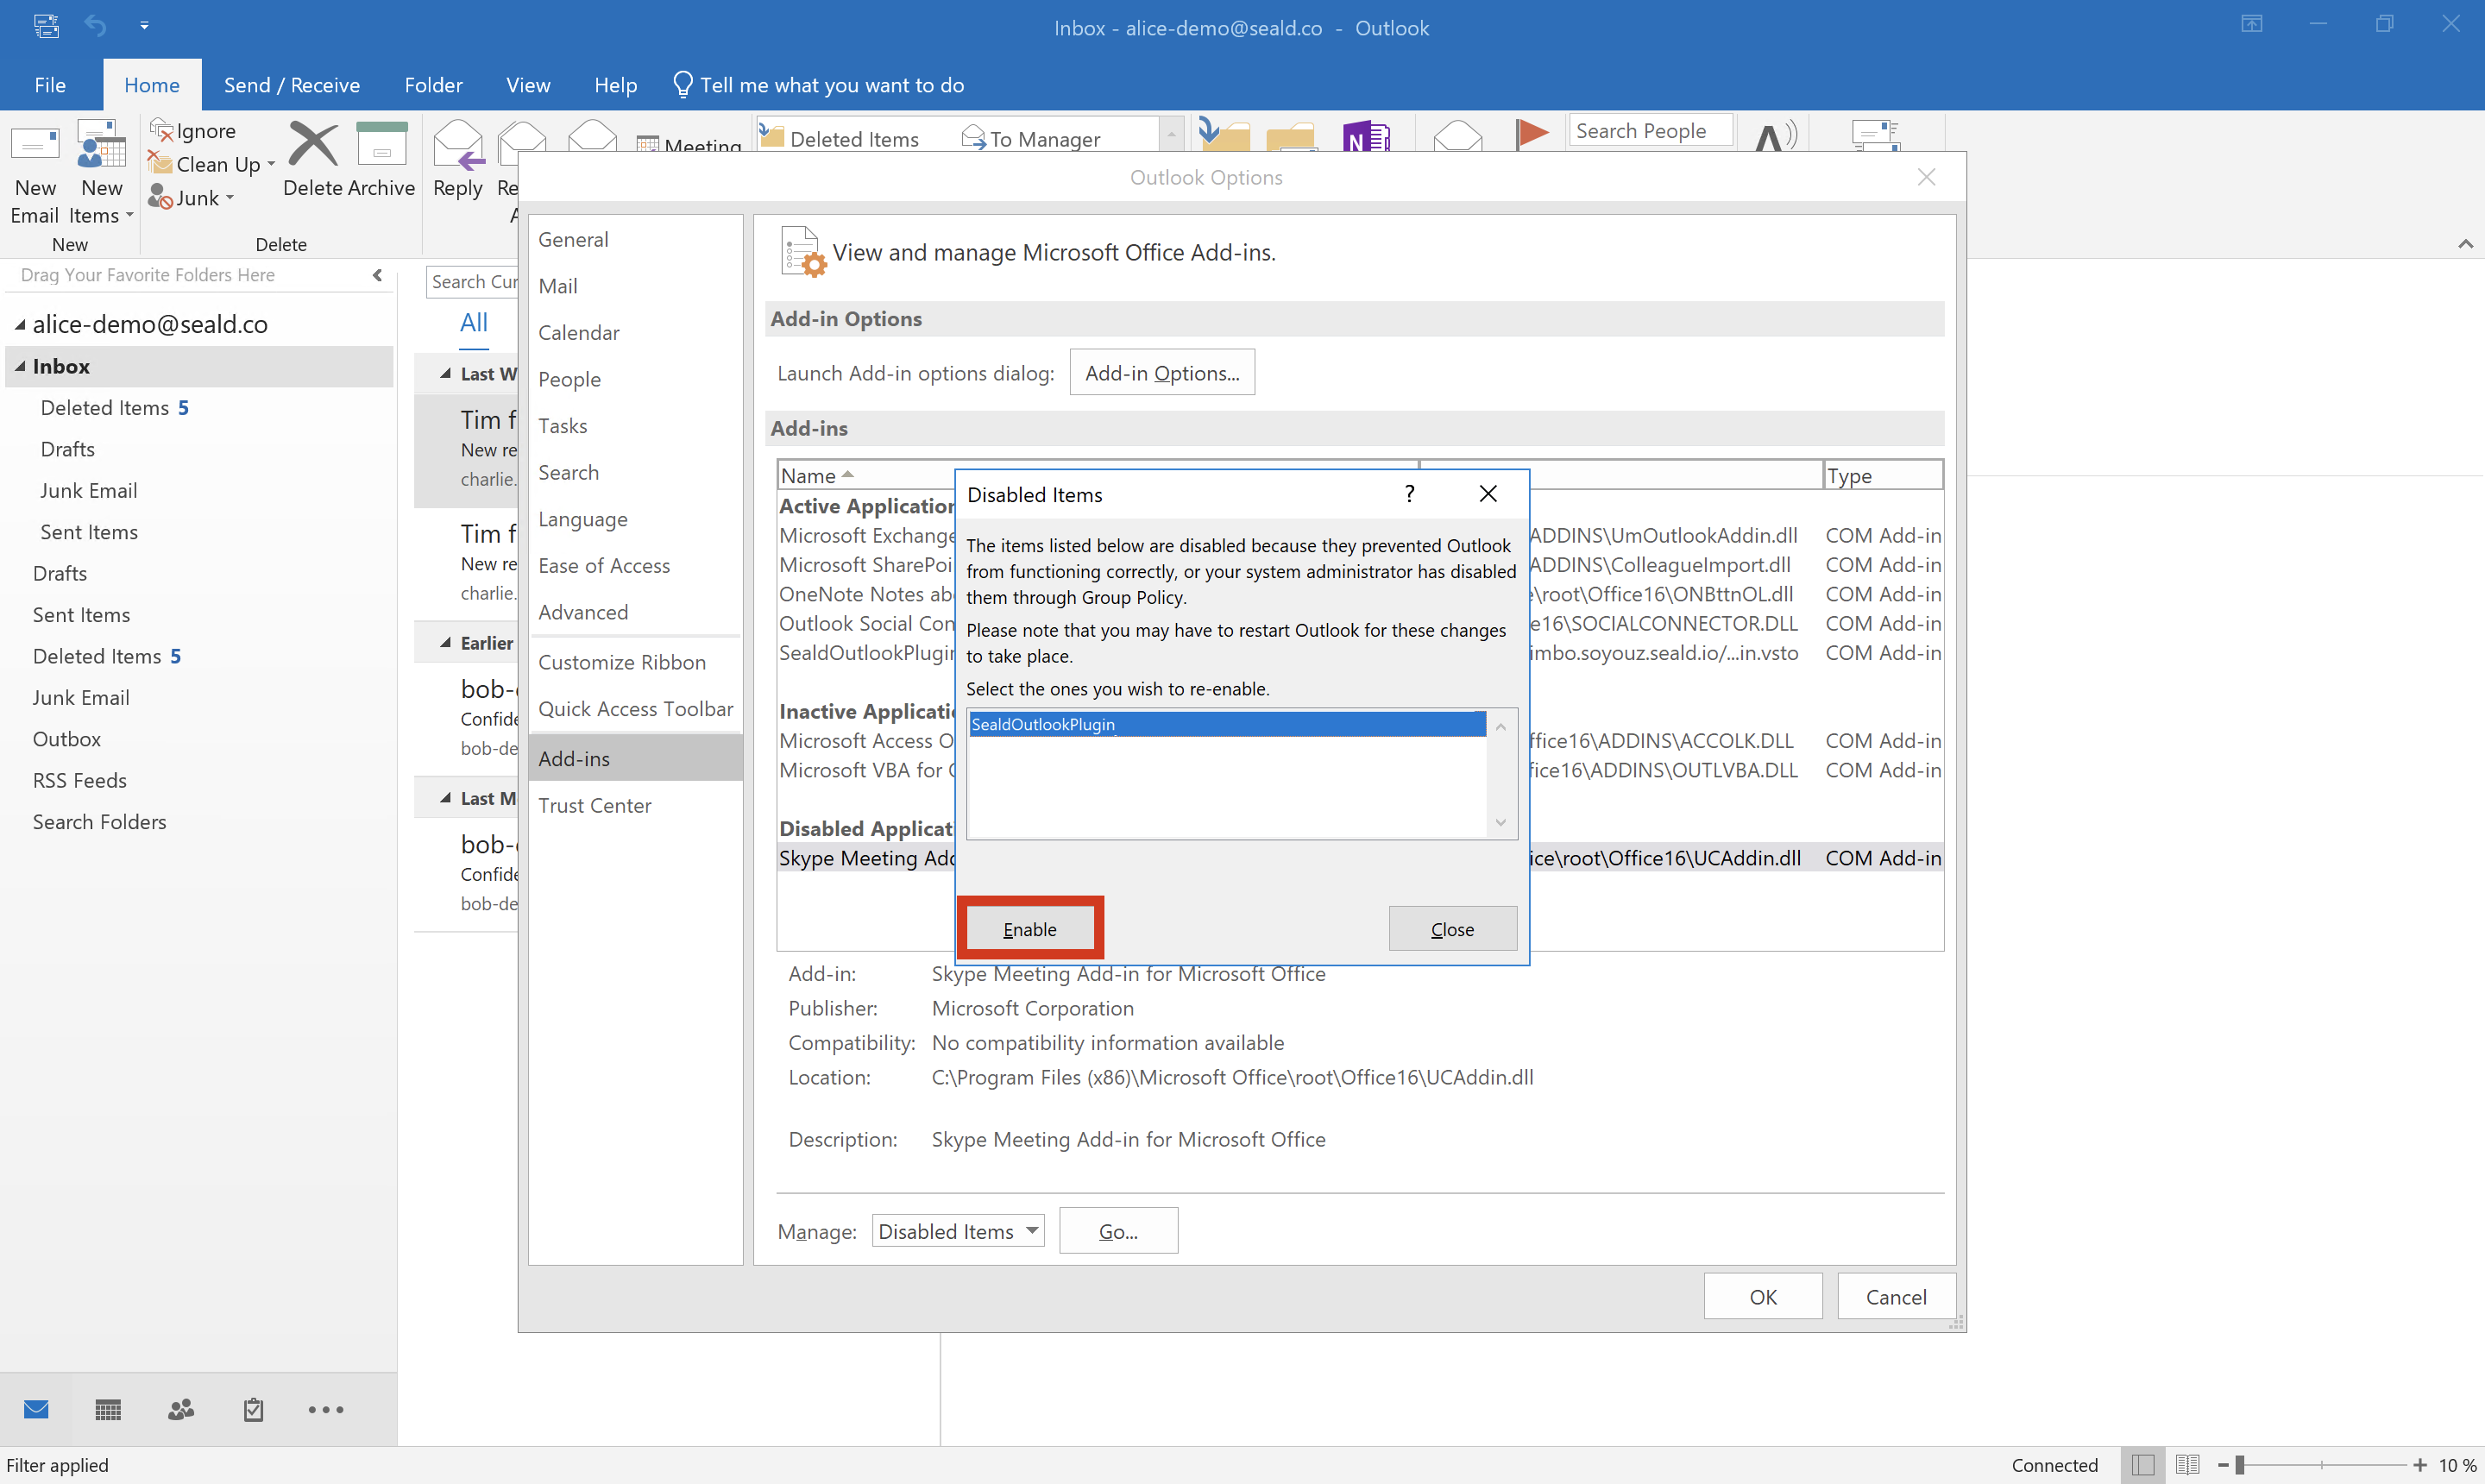Click the Read Aloud icon
This screenshot has width=2485, height=1484.
point(1775,136)
